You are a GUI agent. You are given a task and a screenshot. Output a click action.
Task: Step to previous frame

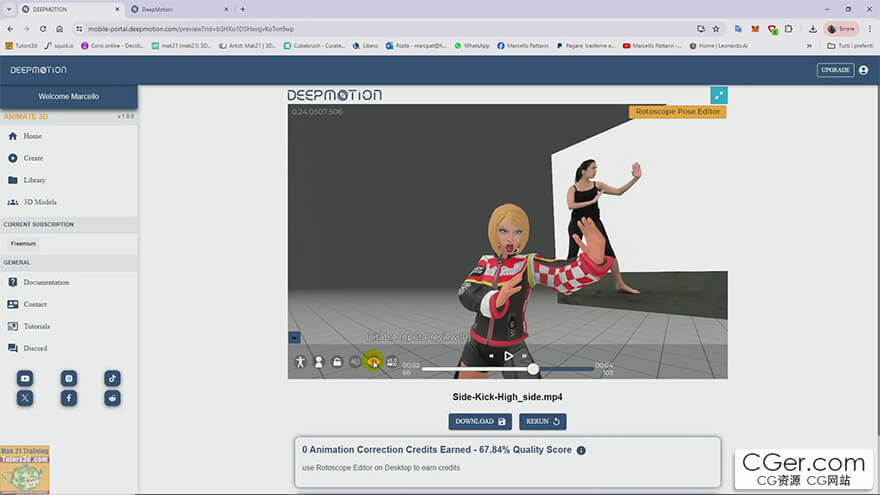click(x=491, y=356)
